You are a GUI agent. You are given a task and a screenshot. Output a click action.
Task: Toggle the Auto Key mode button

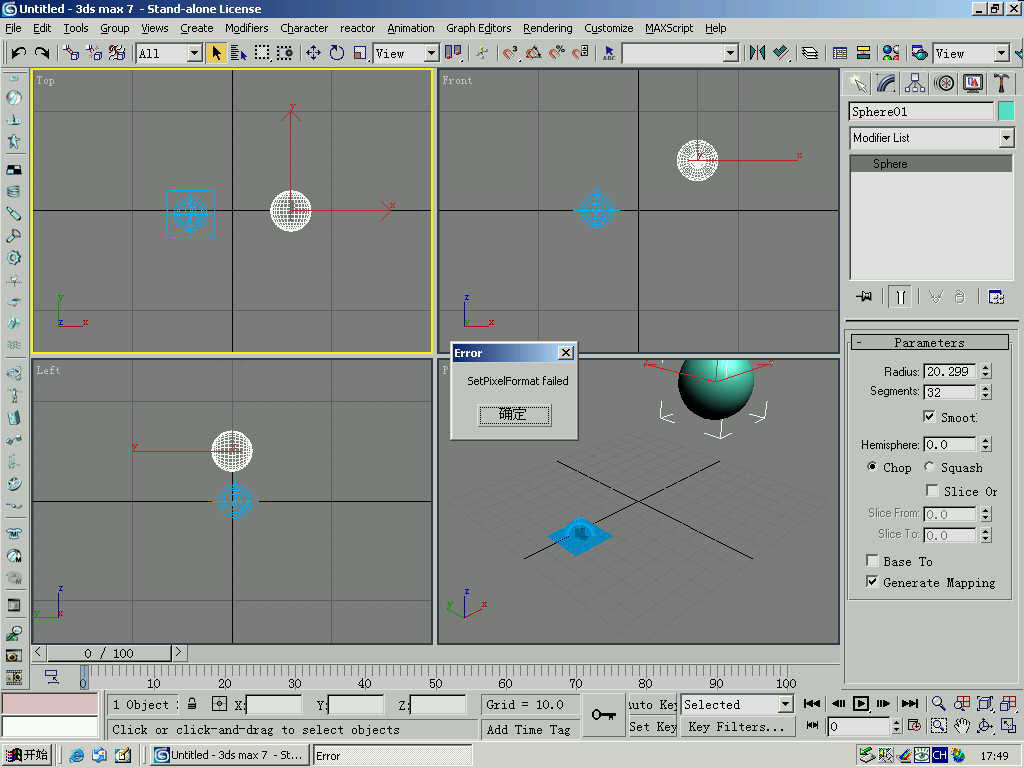pyautogui.click(x=652, y=704)
